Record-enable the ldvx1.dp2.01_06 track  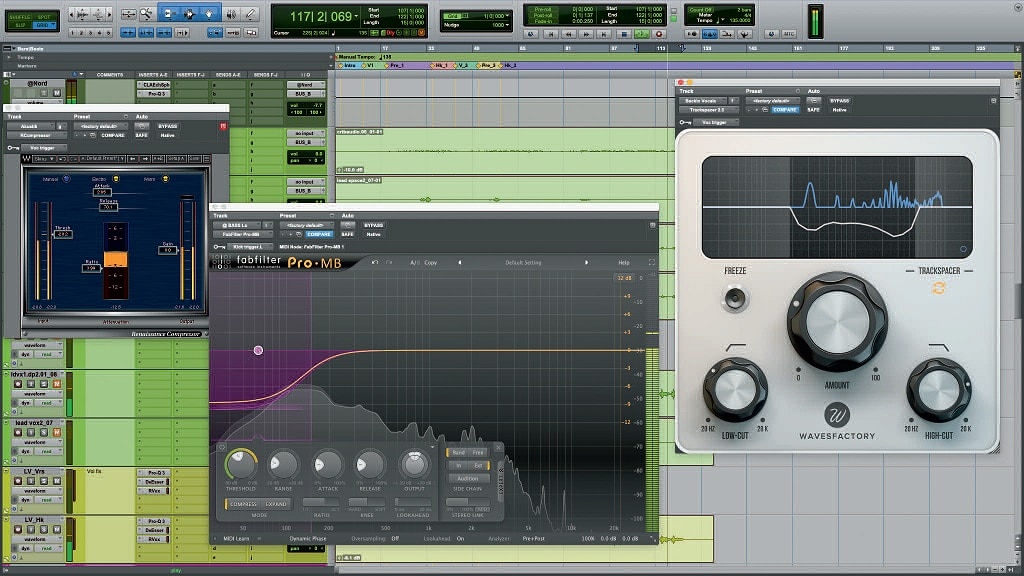(18, 383)
